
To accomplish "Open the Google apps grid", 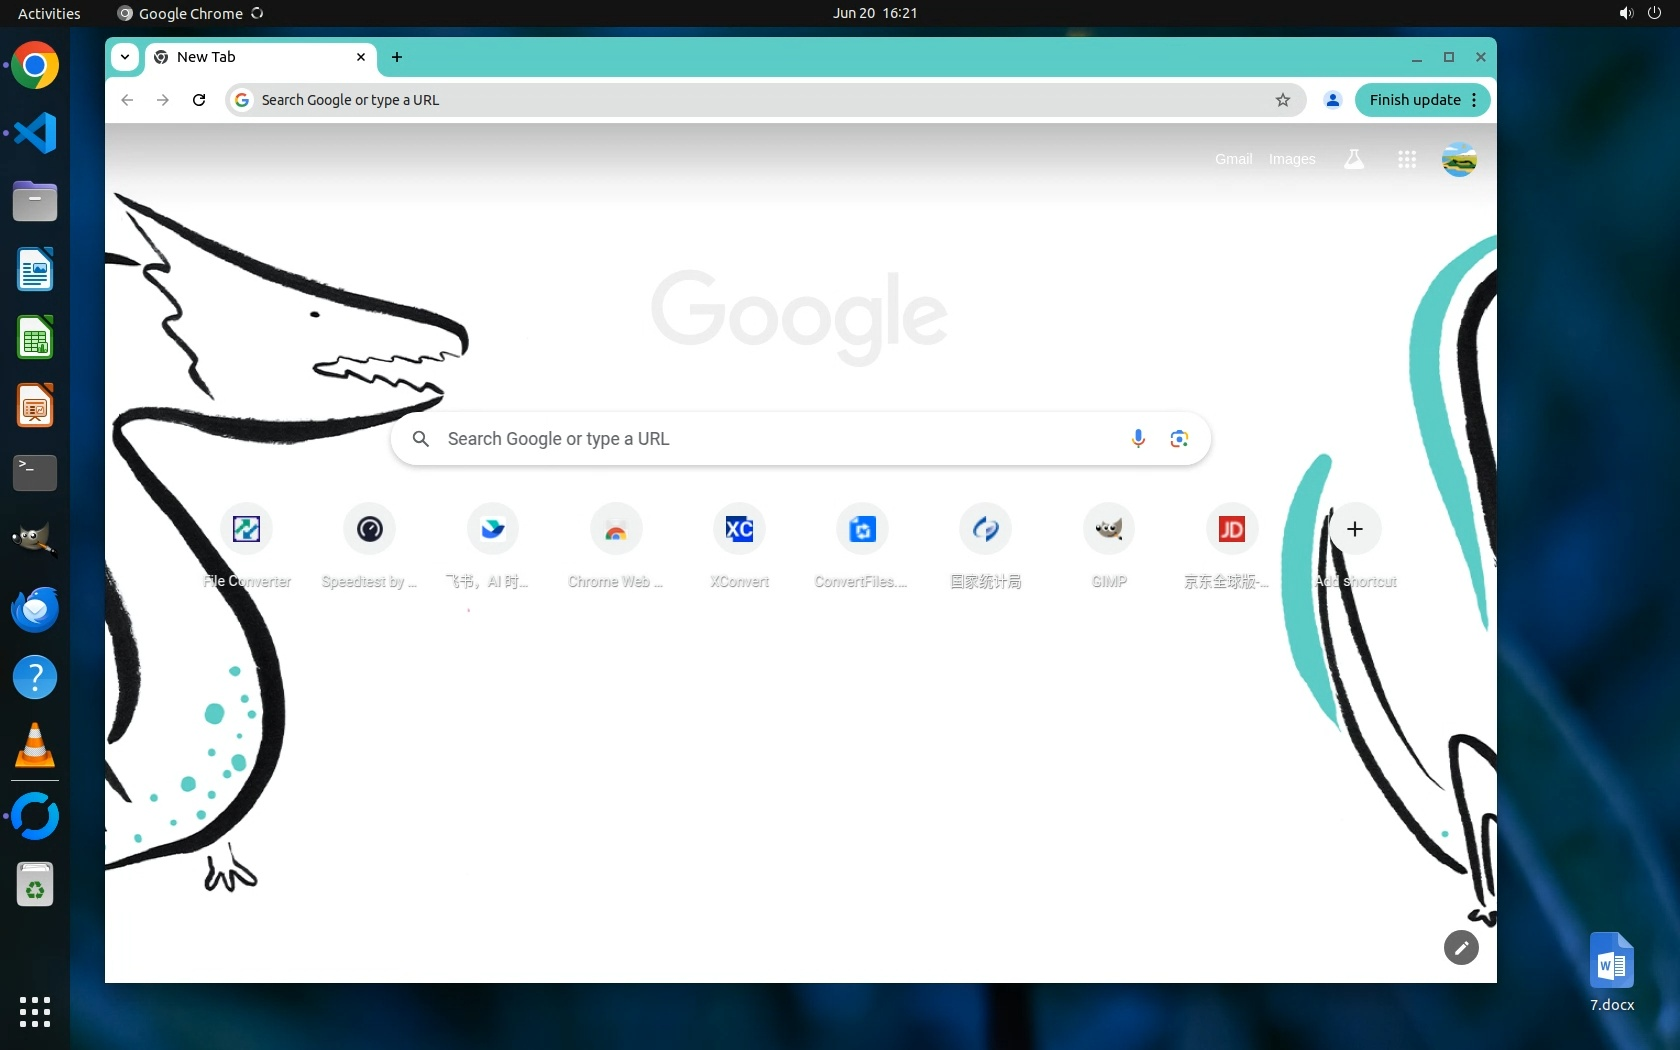I will click(x=1406, y=160).
